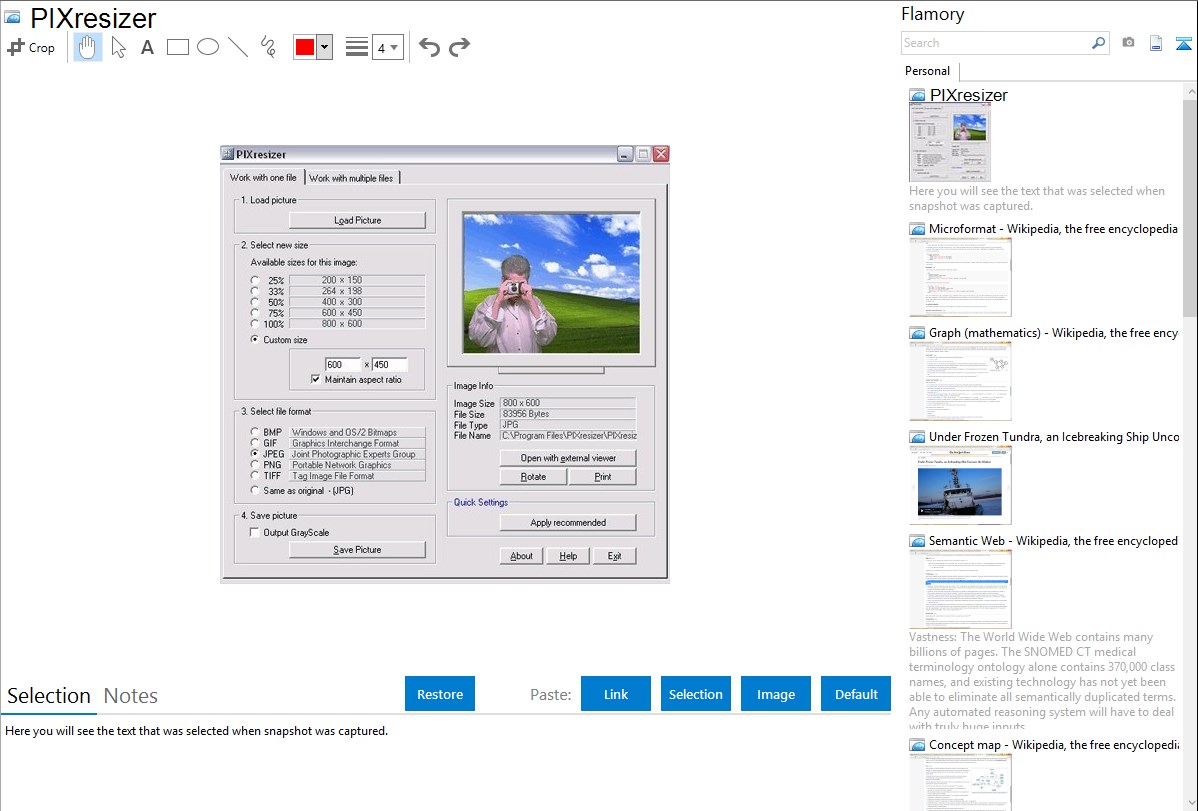
Task: Toggle the Maintain aspect ratio checkbox
Action: [x=316, y=379]
